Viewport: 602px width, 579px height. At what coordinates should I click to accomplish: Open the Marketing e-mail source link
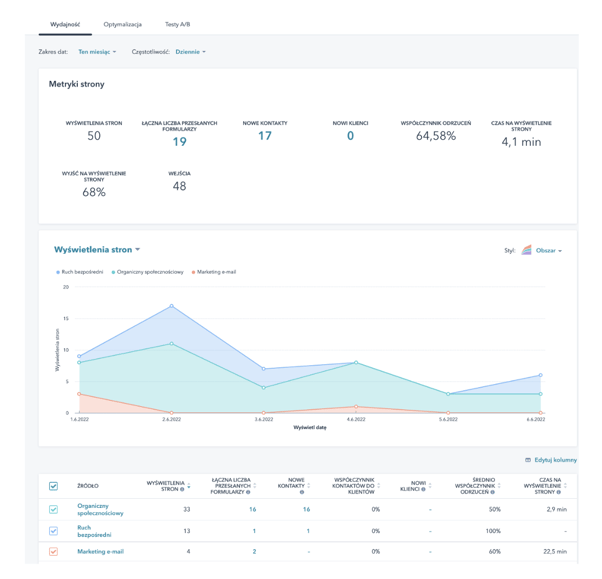coord(101,552)
